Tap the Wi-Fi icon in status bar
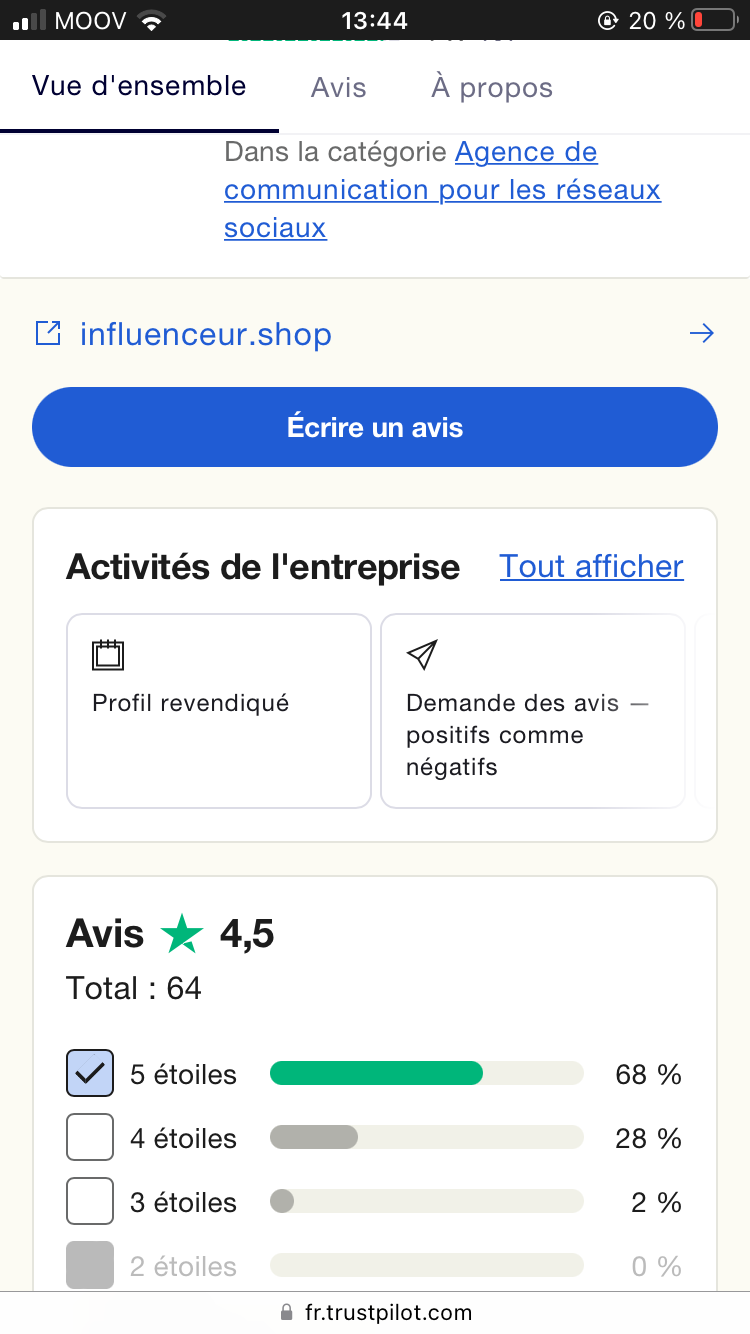 point(151,20)
